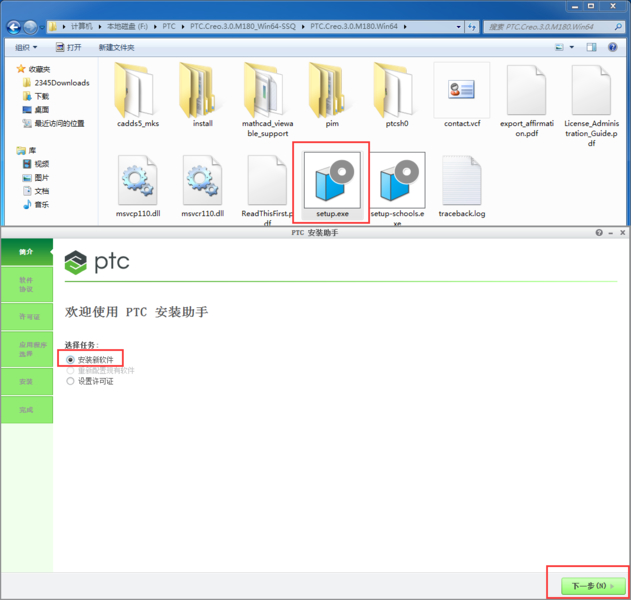Open 文档 library in the sidebar
The height and width of the screenshot is (600, 631).
36,191
